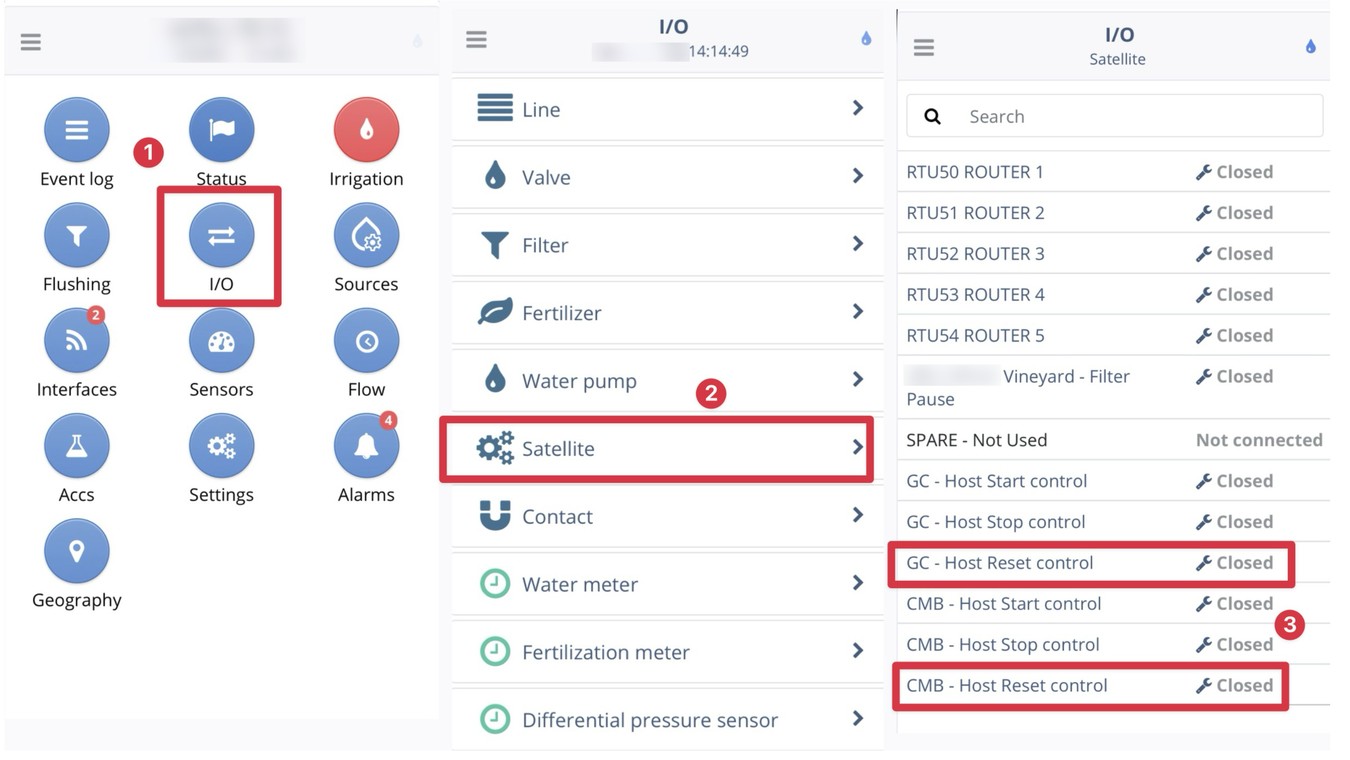Image resolution: width=1350 pixels, height=760 pixels.
Task: Open the Alarms bell icon
Action: pos(366,446)
